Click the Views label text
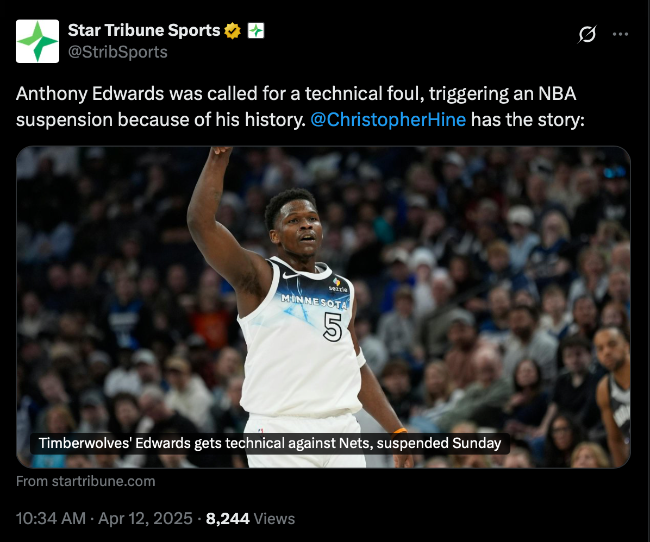This screenshot has width=650, height=542. pyautogui.click(x=274, y=519)
